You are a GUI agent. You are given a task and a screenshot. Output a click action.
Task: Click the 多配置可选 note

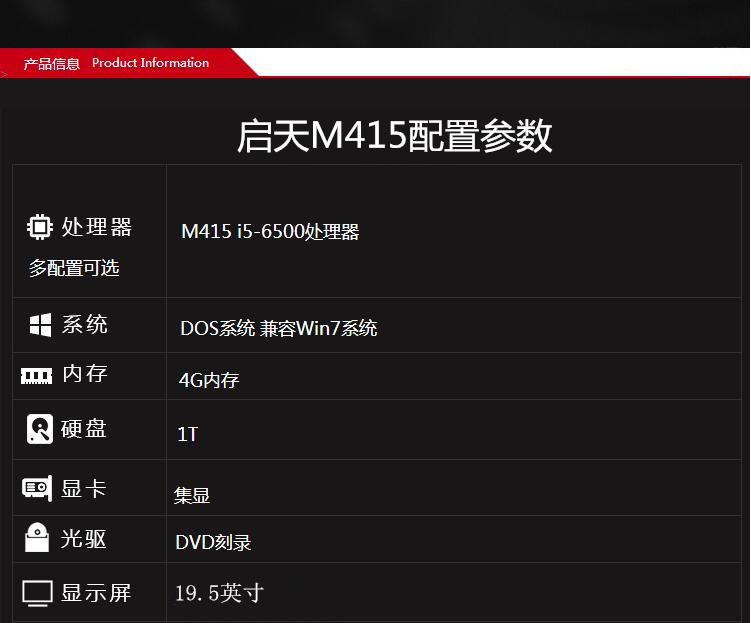pos(74,268)
